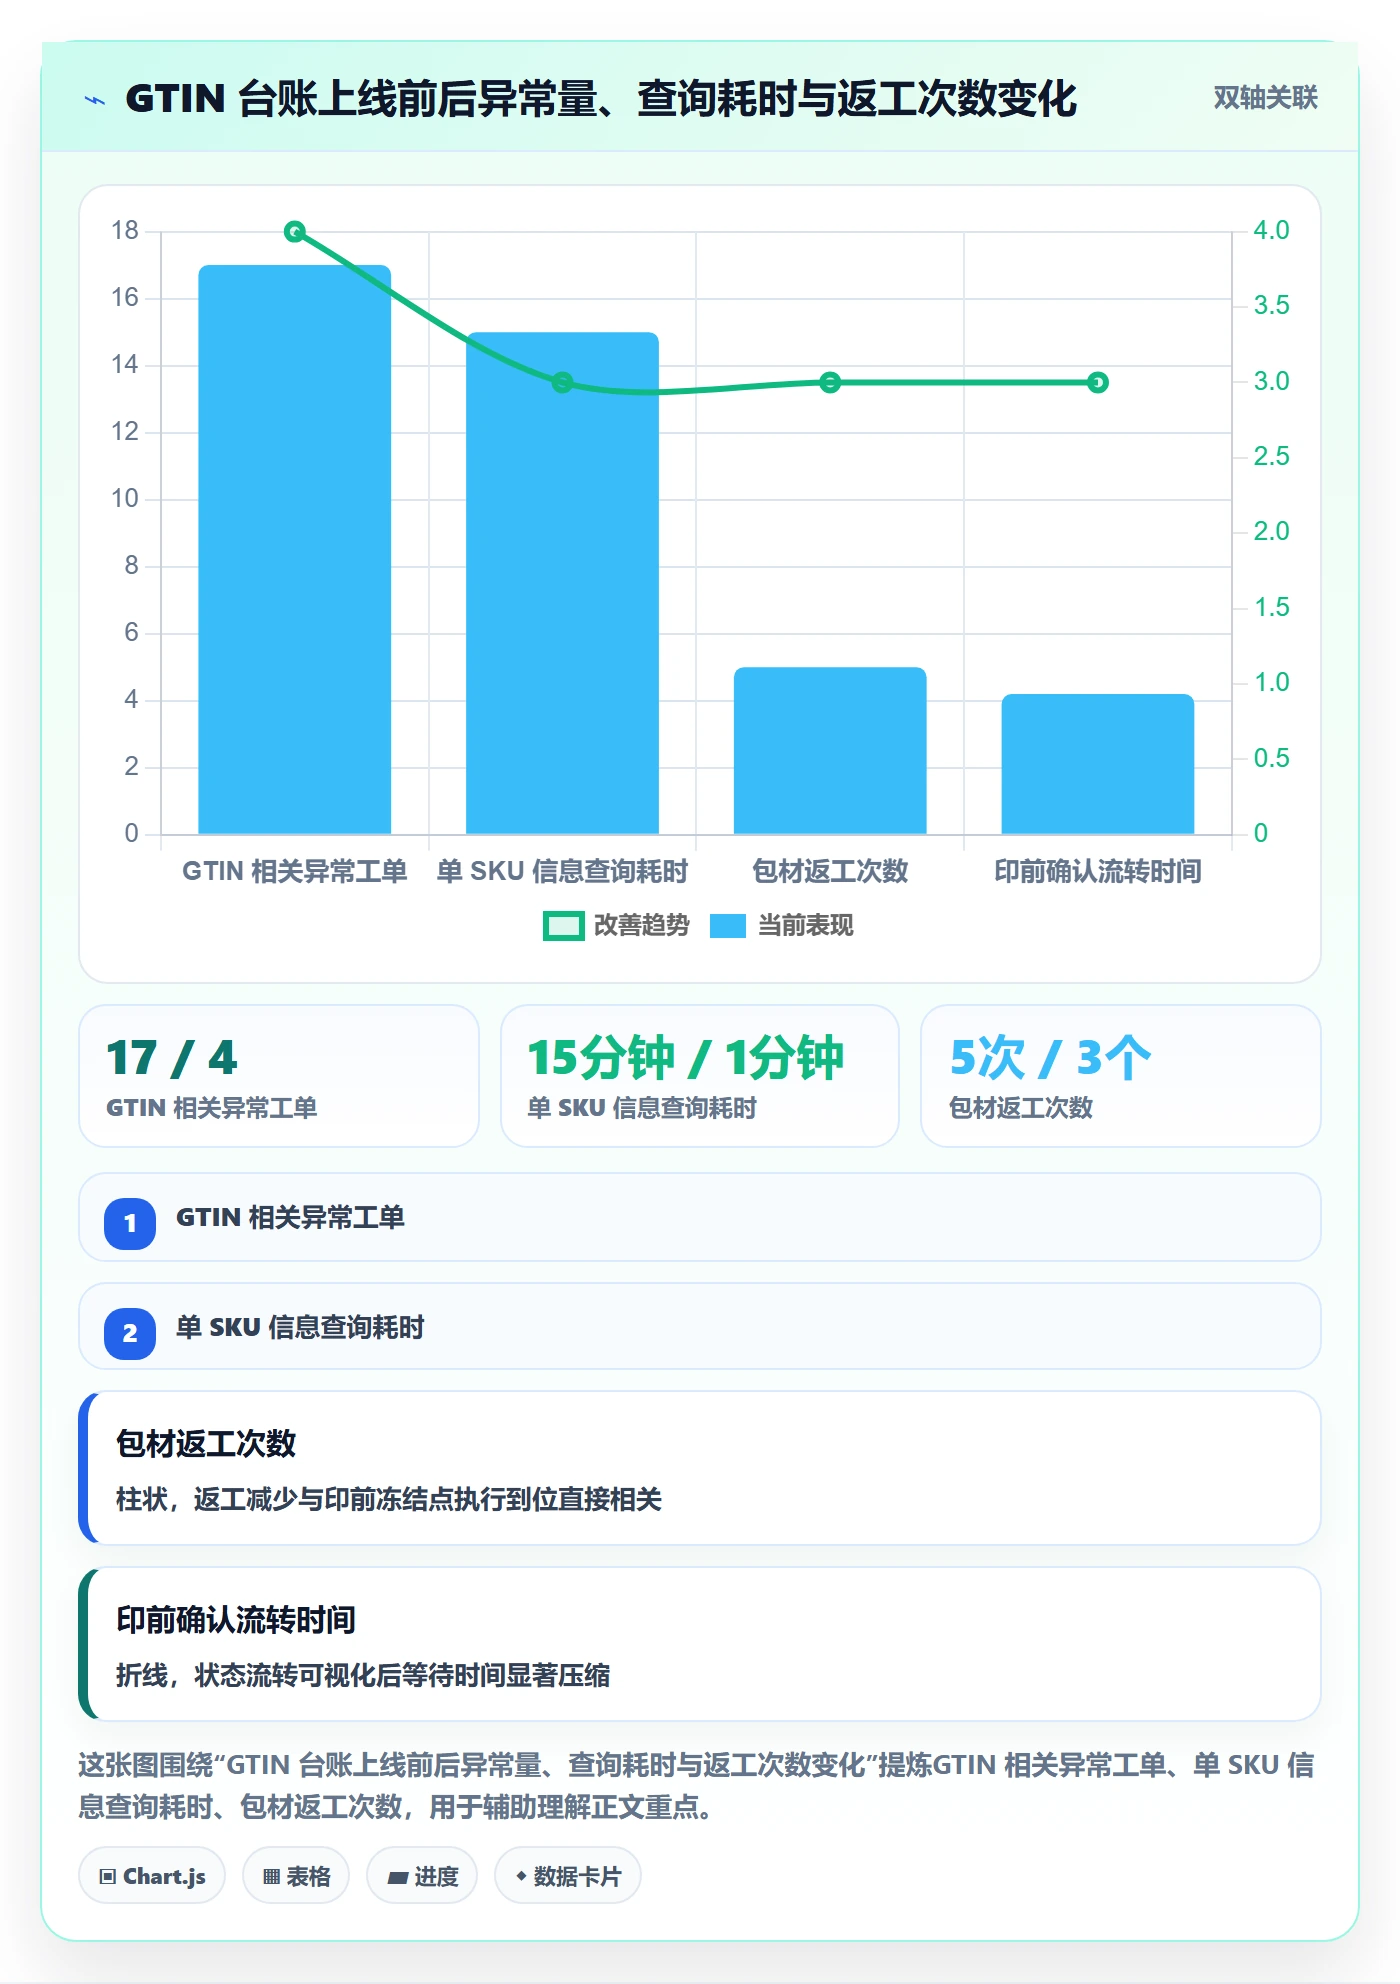Click text 柱状，返工减少与印前冻结点执行到位直接相关

click(x=389, y=1499)
